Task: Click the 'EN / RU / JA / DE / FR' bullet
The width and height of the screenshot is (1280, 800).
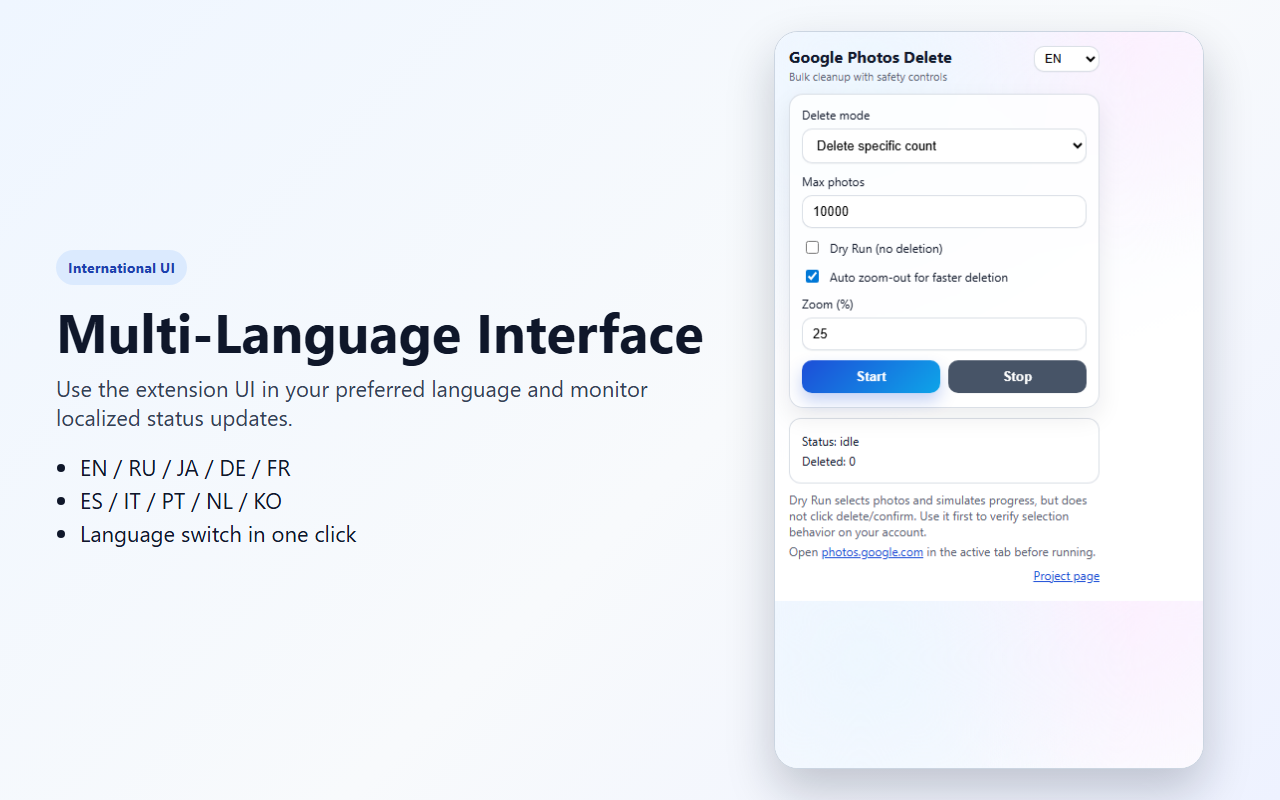Action: click(185, 468)
